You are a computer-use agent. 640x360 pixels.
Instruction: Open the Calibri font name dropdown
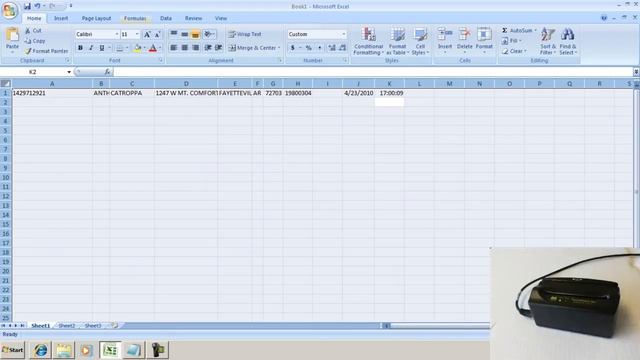click(116, 34)
